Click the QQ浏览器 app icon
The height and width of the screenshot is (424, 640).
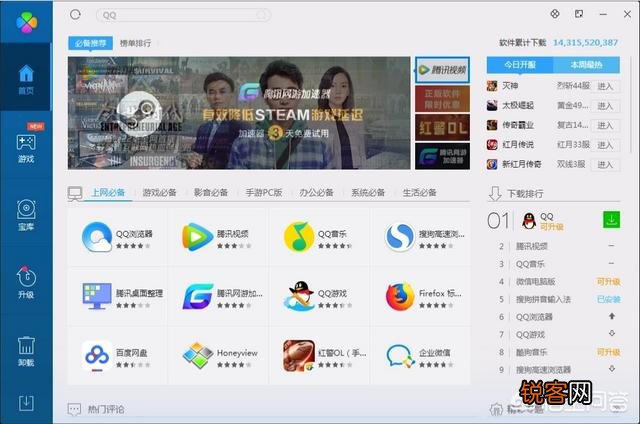coord(96,237)
